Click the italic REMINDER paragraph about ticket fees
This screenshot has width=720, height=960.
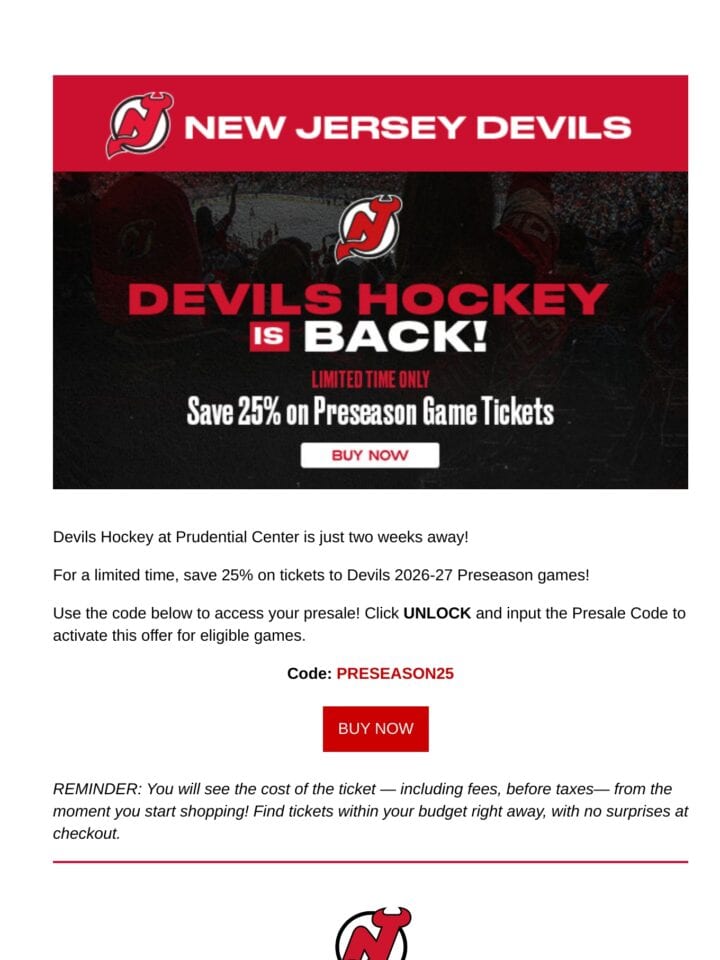(370, 811)
